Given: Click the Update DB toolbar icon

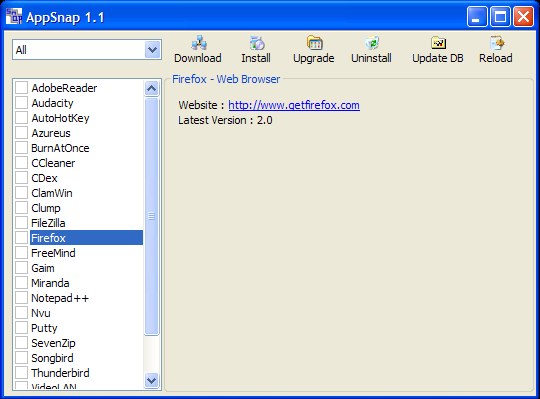Looking at the screenshot, I should click(x=438, y=43).
